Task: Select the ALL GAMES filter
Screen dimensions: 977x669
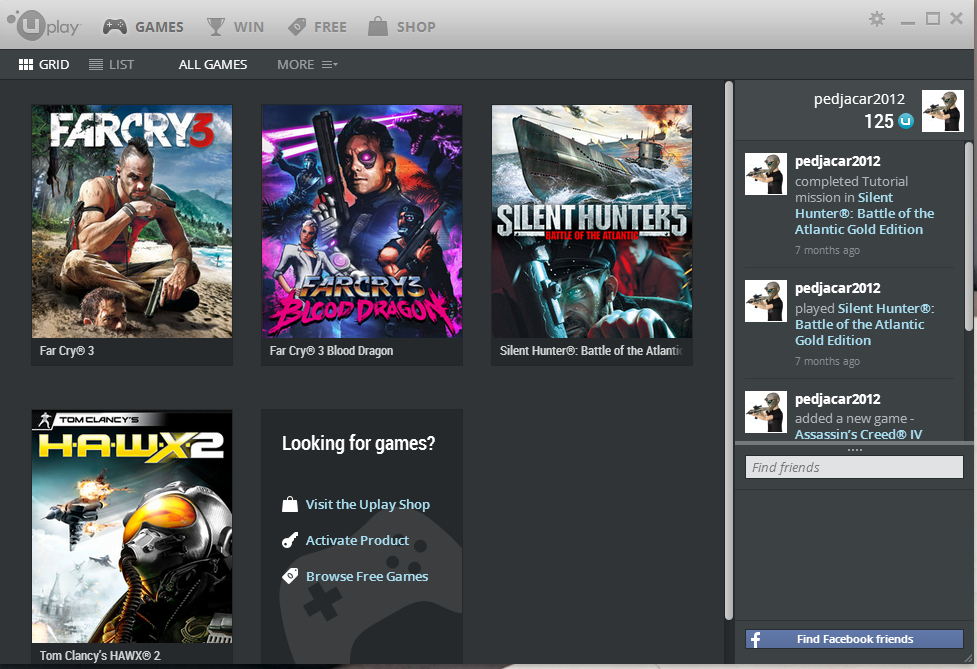Action: pos(212,65)
